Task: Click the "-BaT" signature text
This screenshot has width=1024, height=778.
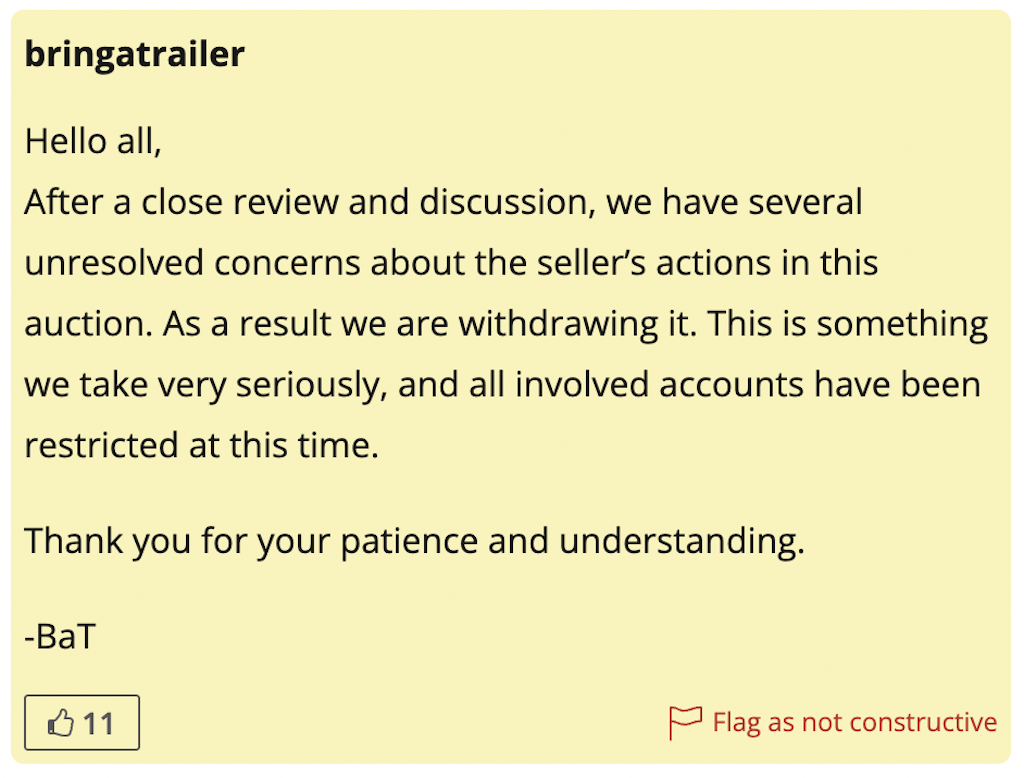Action: [x=59, y=636]
